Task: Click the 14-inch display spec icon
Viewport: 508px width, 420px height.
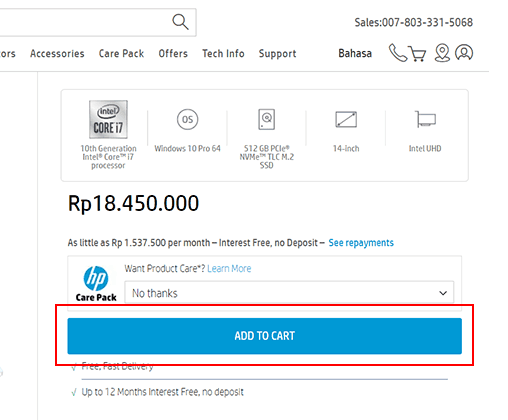Action: [346, 119]
